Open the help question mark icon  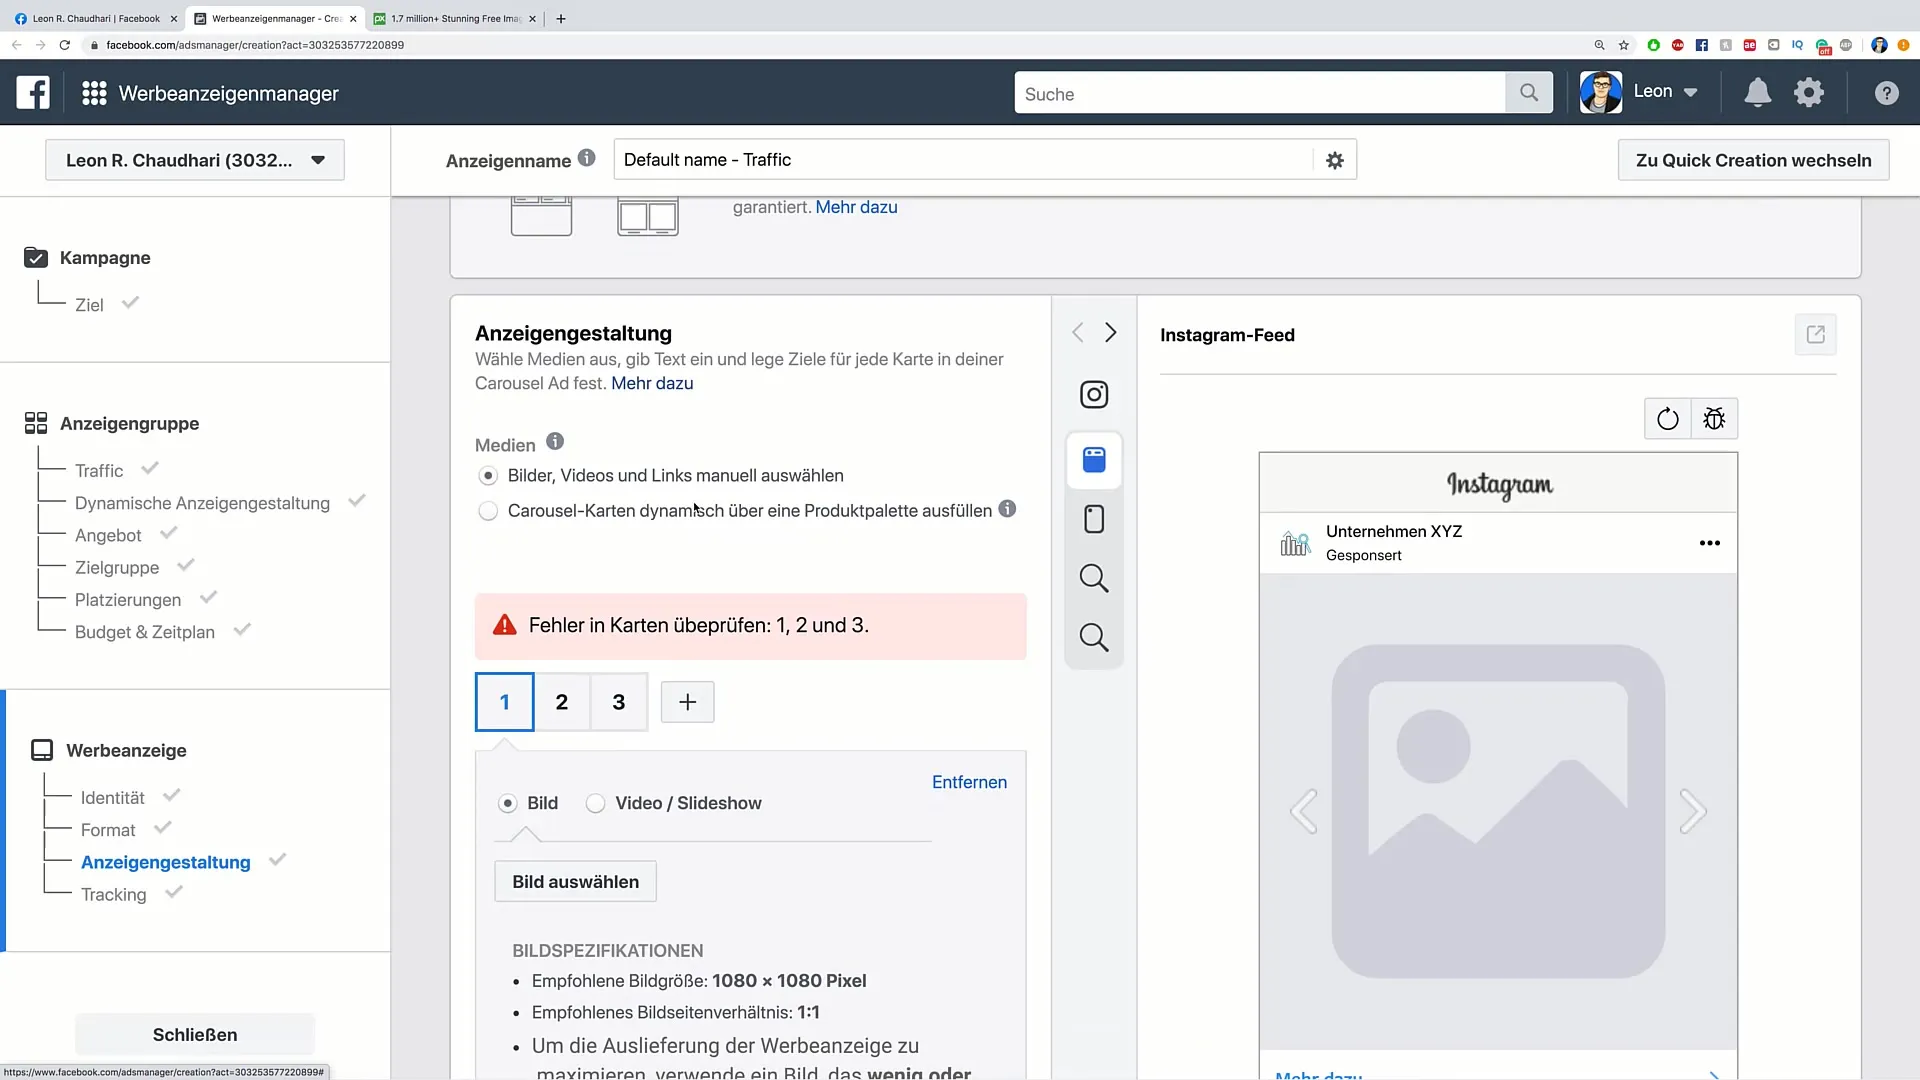tap(1886, 93)
